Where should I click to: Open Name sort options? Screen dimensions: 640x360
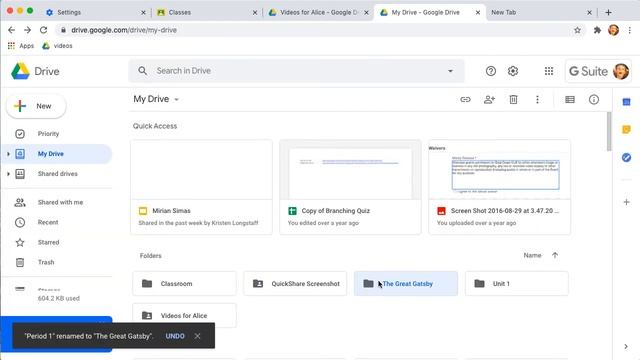532,255
